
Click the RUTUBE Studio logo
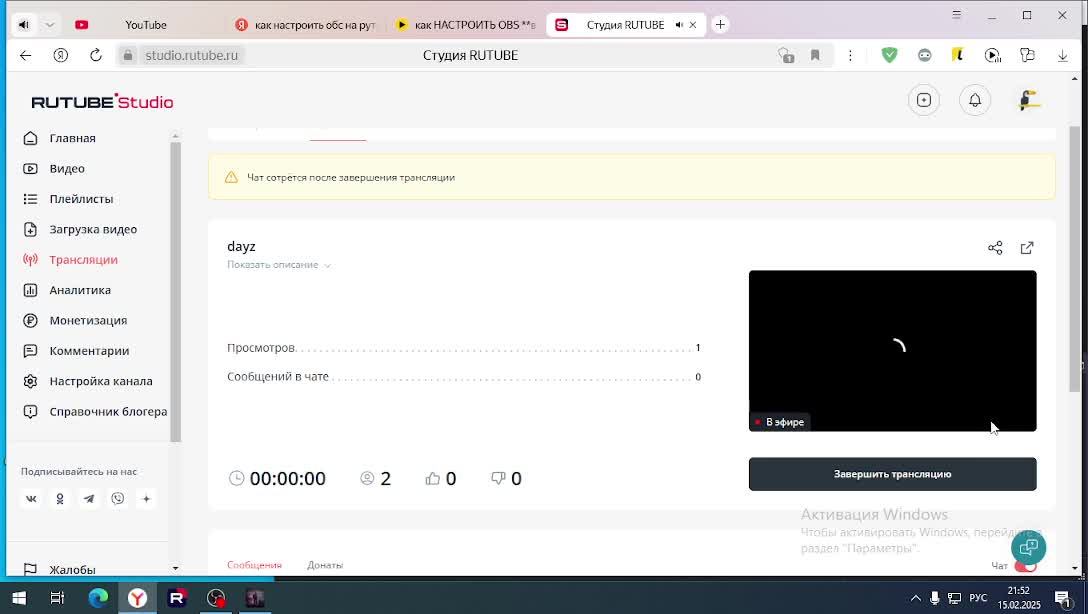coord(102,102)
